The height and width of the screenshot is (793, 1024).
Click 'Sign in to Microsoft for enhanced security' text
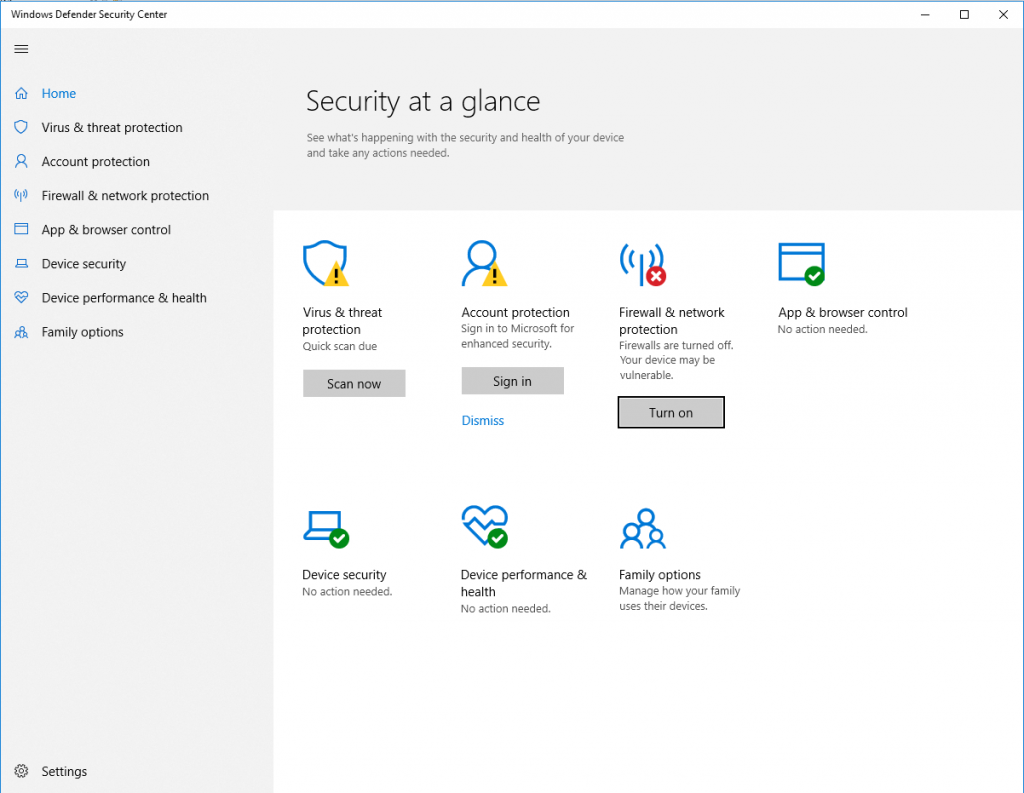(517, 336)
